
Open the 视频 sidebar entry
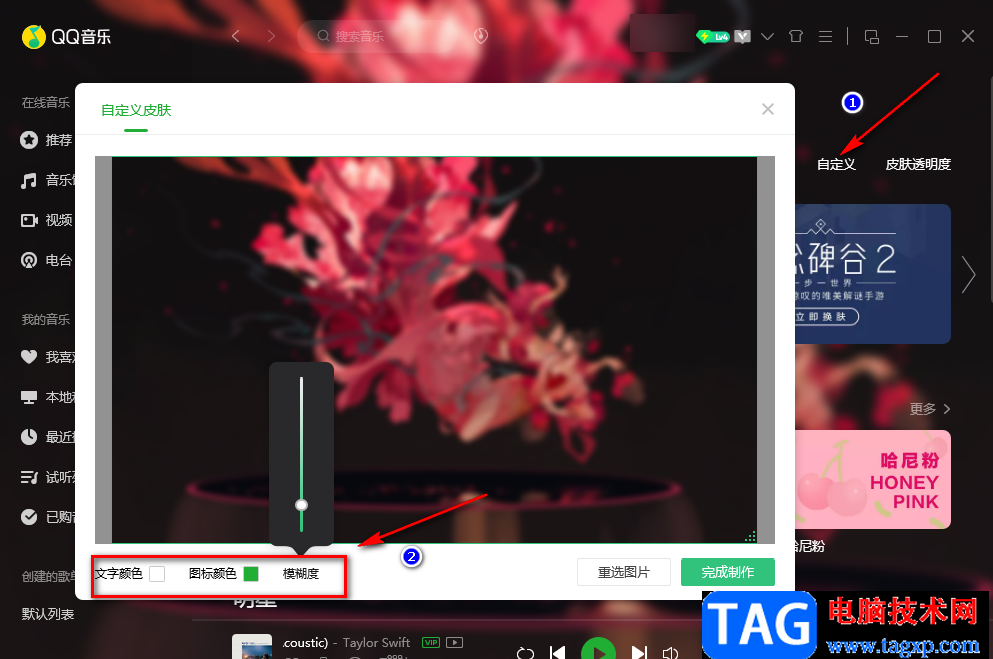click(46, 220)
